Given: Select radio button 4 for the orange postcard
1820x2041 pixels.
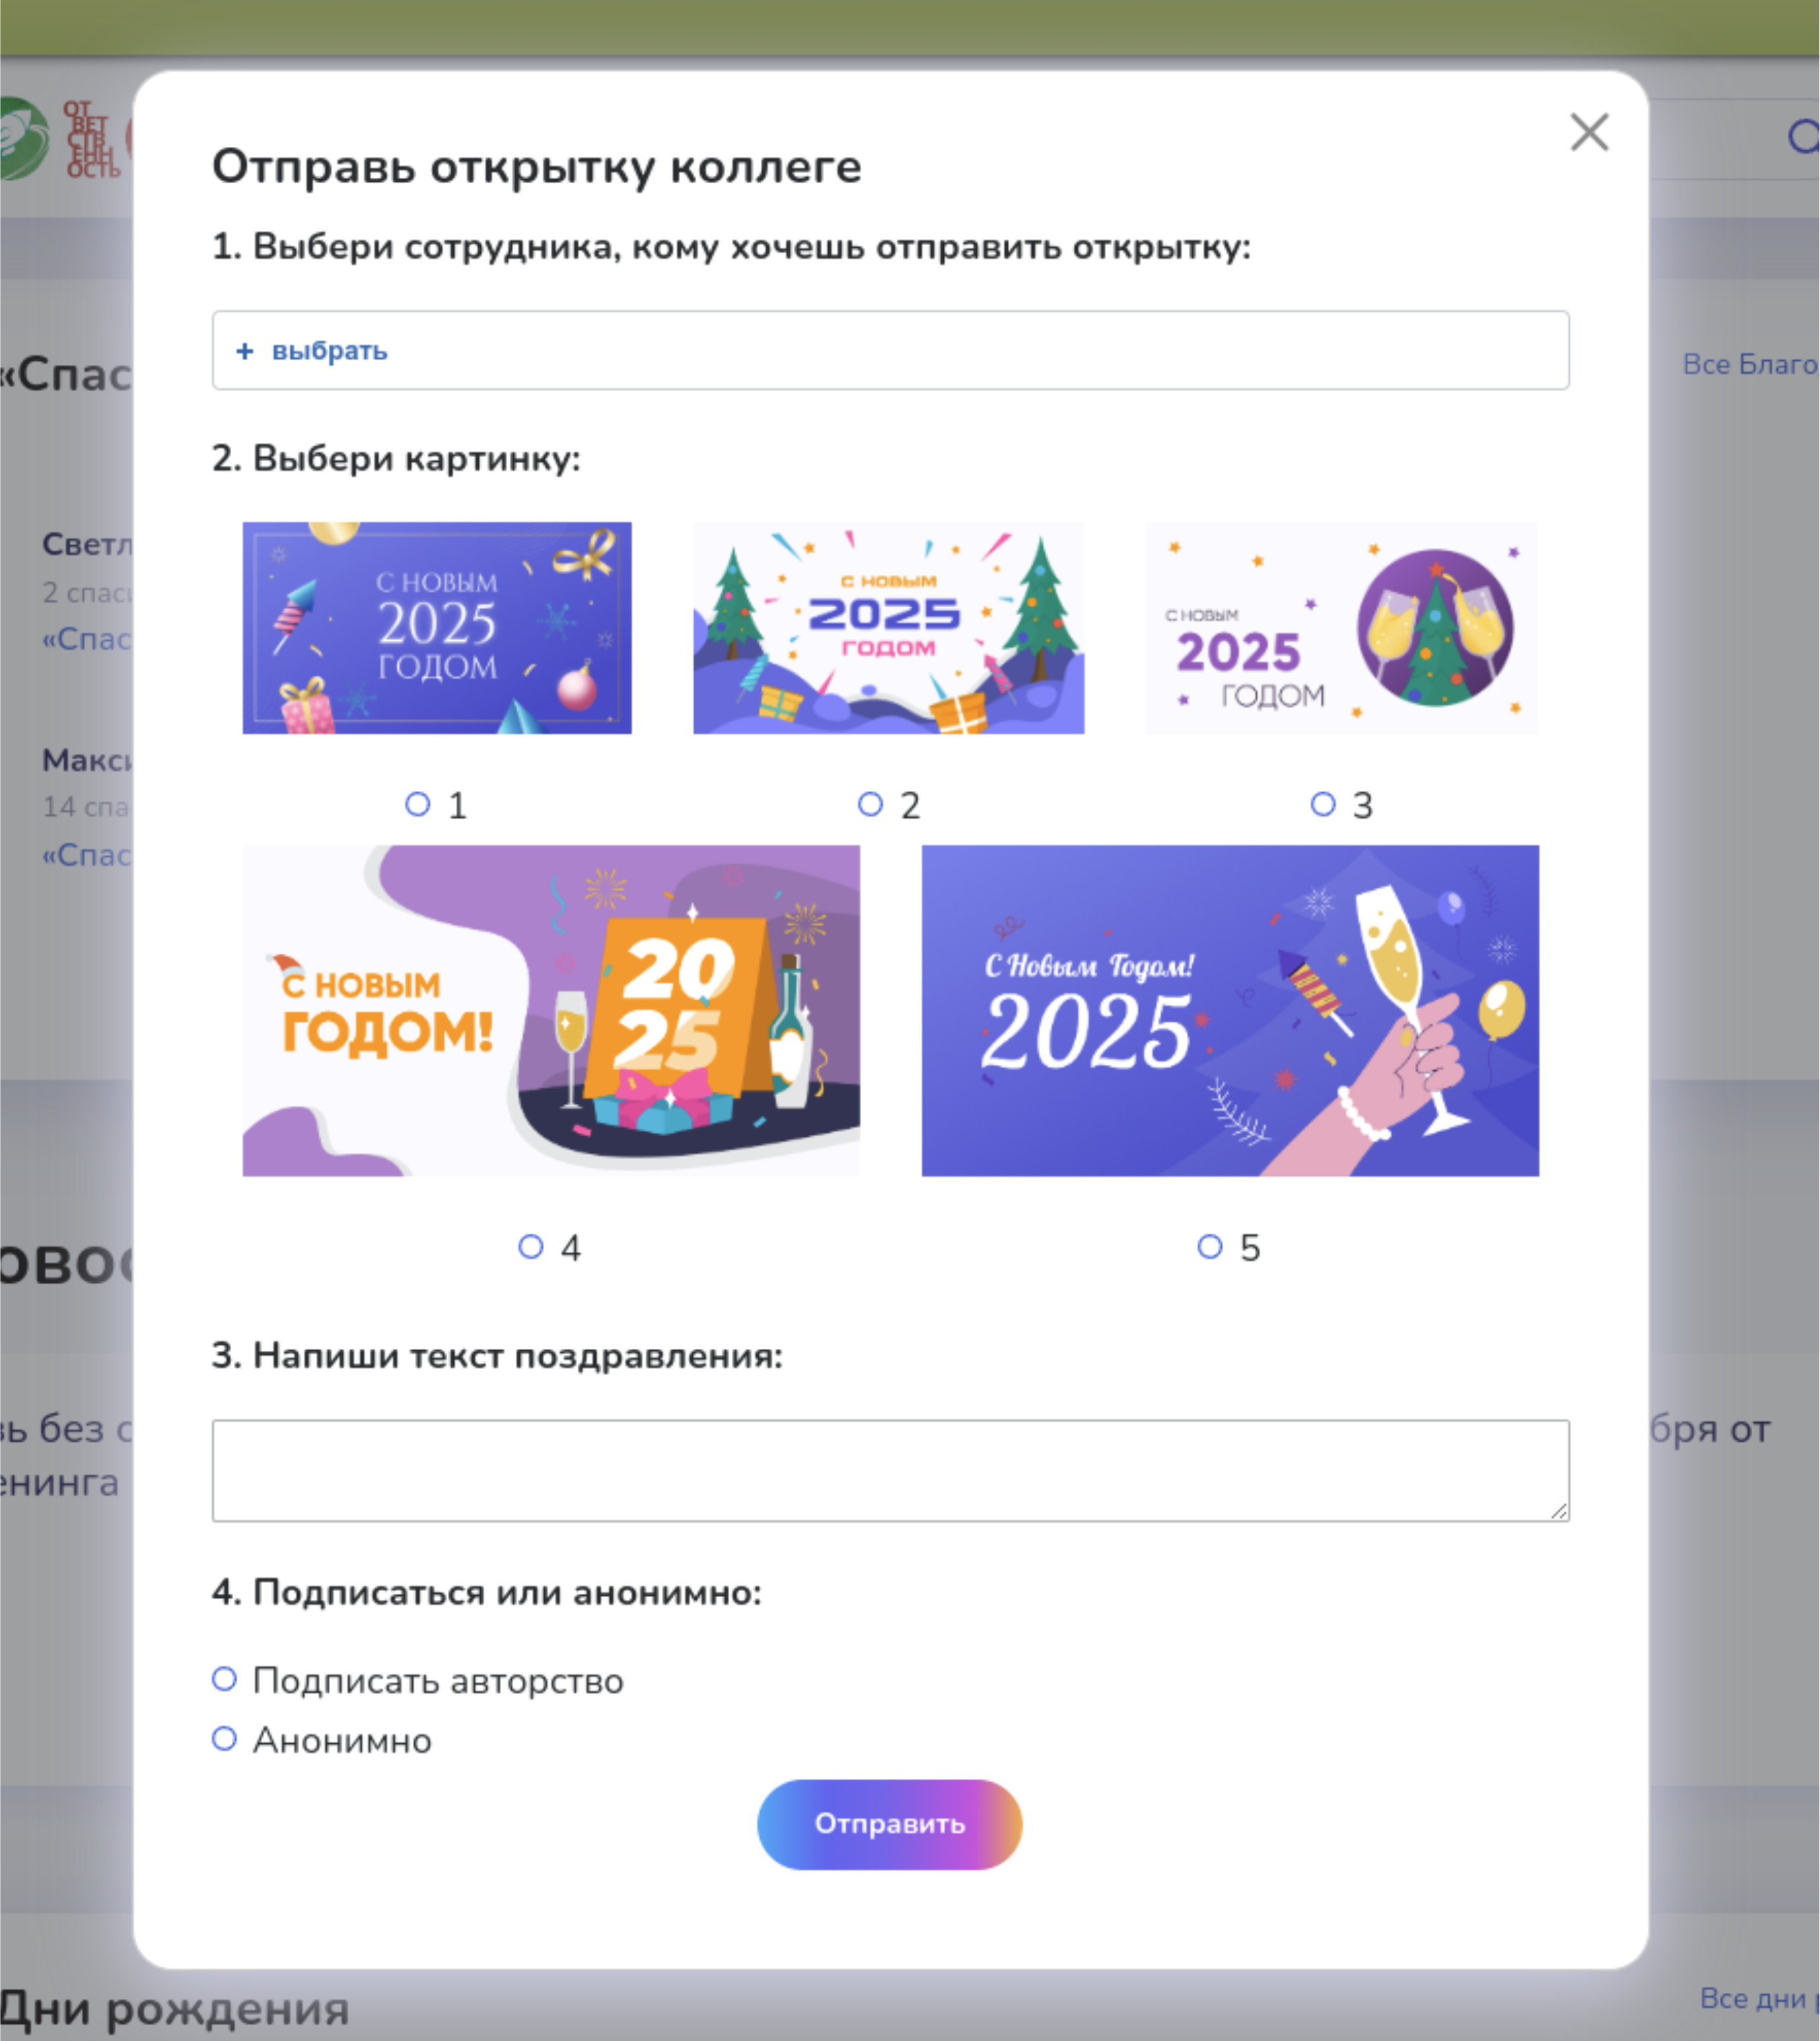Looking at the screenshot, I should [x=530, y=1247].
